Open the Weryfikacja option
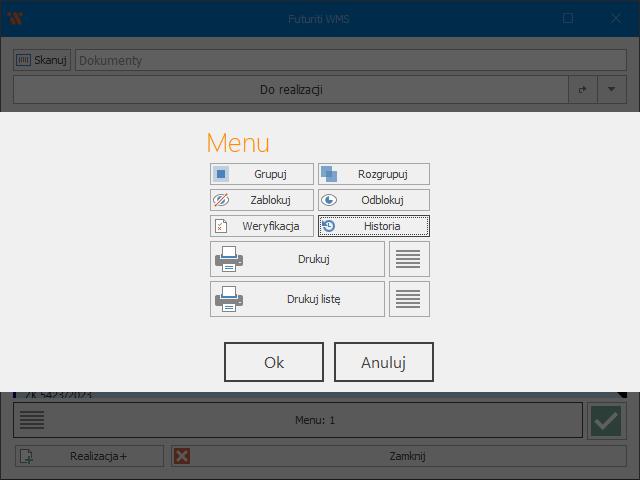The width and height of the screenshot is (640, 480). coord(261,226)
